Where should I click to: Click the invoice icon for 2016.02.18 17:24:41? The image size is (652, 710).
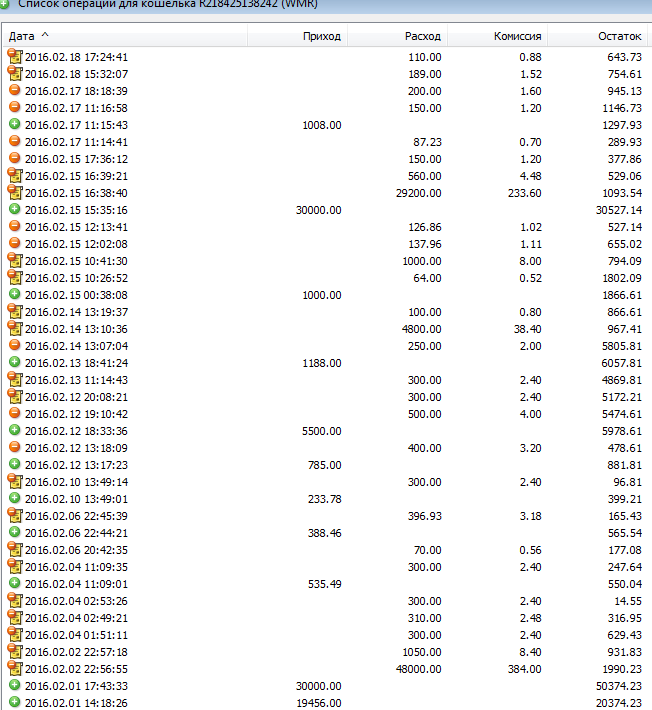coord(15,57)
